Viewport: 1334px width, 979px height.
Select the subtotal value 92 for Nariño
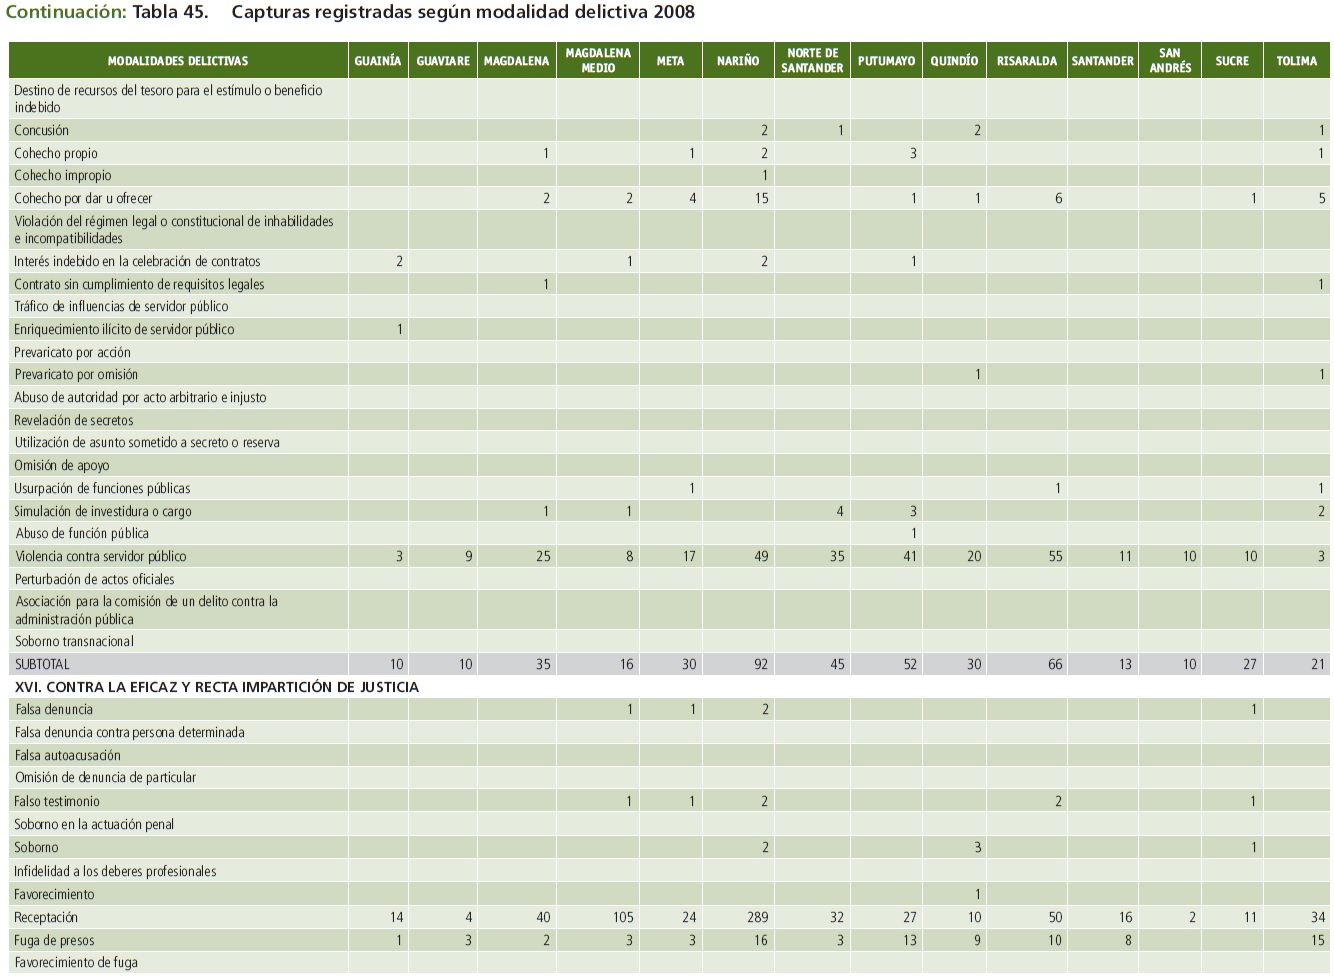point(761,664)
